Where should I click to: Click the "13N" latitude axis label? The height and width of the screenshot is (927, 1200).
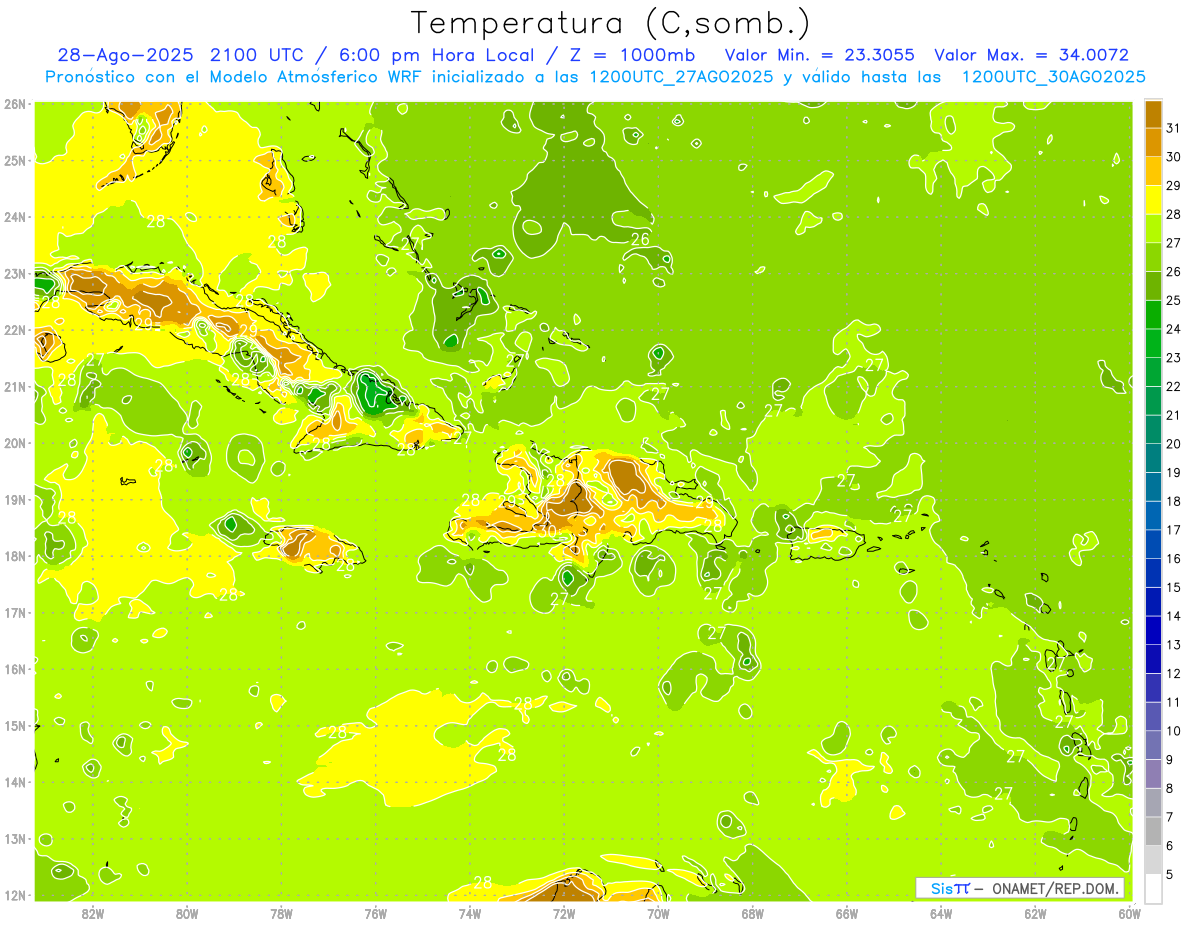tap(14, 838)
